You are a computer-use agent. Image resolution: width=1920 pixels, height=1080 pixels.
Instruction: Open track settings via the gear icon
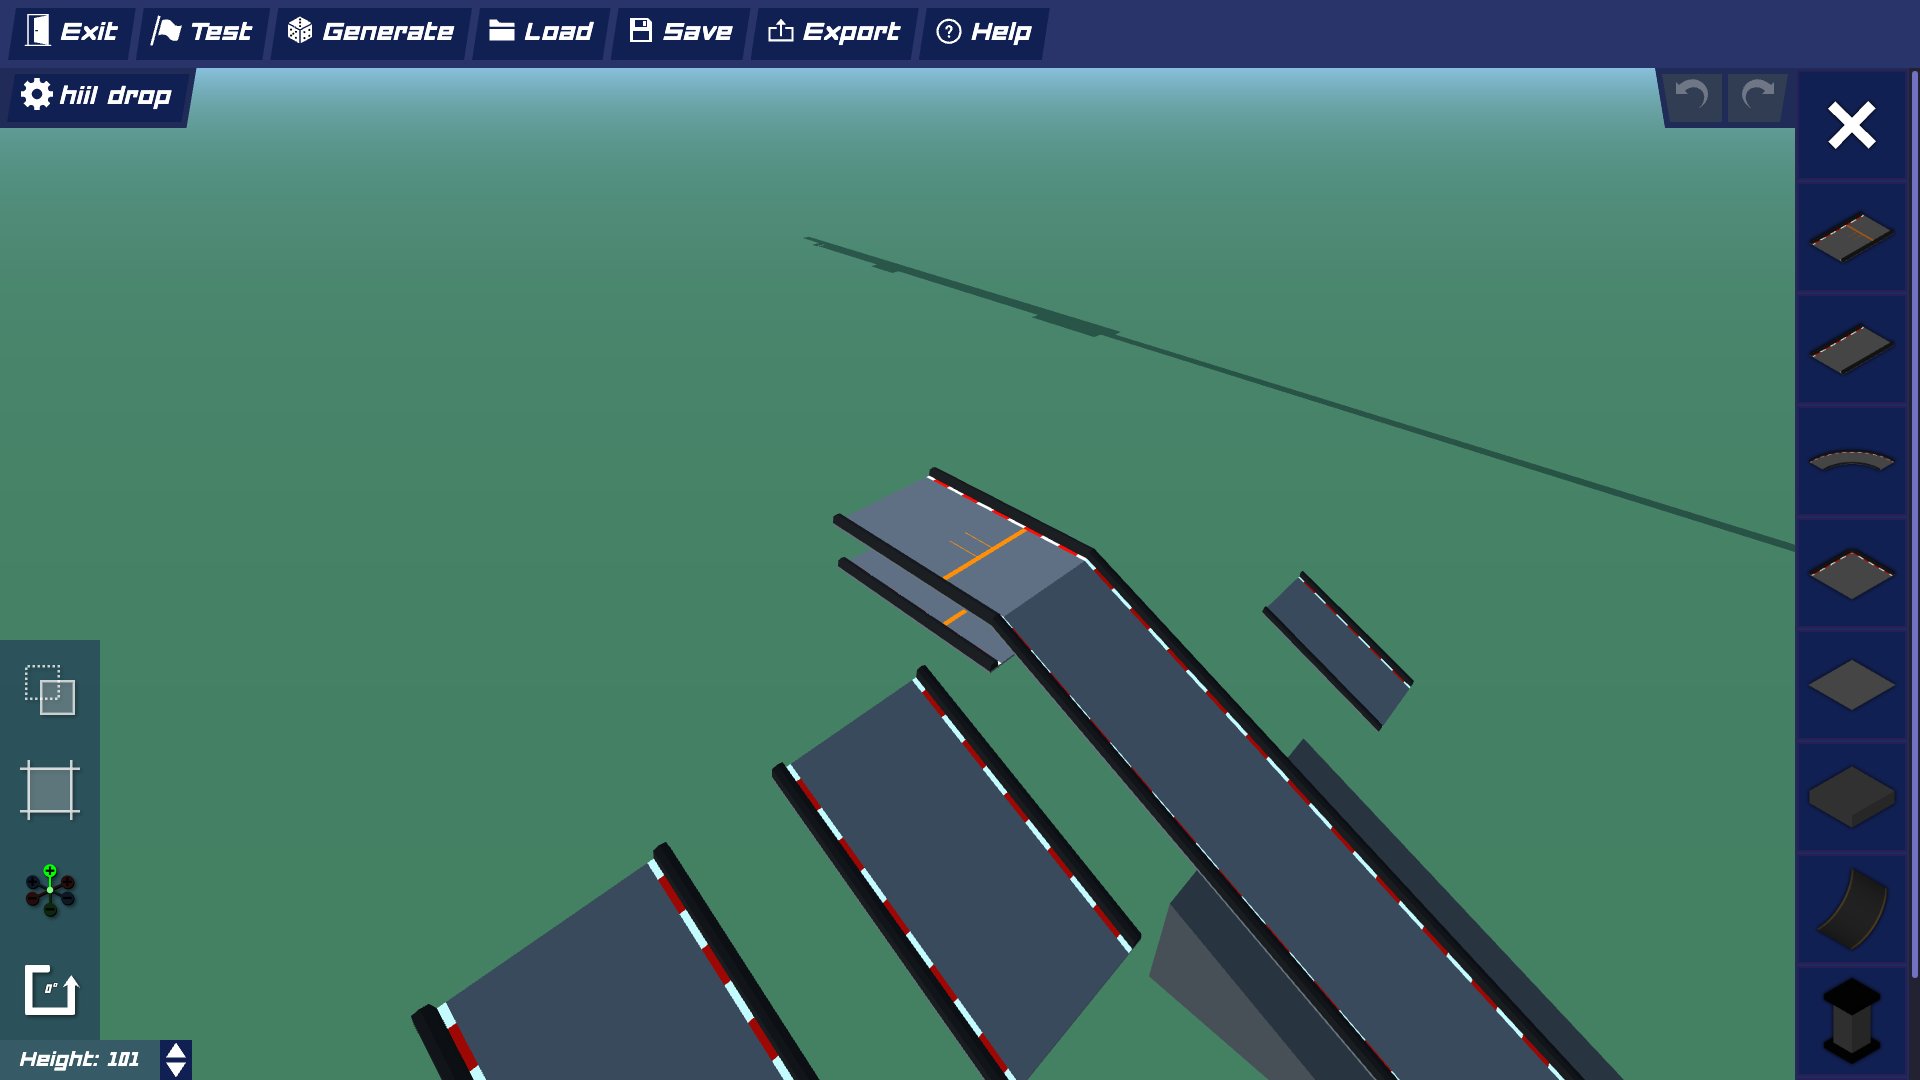[37, 95]
